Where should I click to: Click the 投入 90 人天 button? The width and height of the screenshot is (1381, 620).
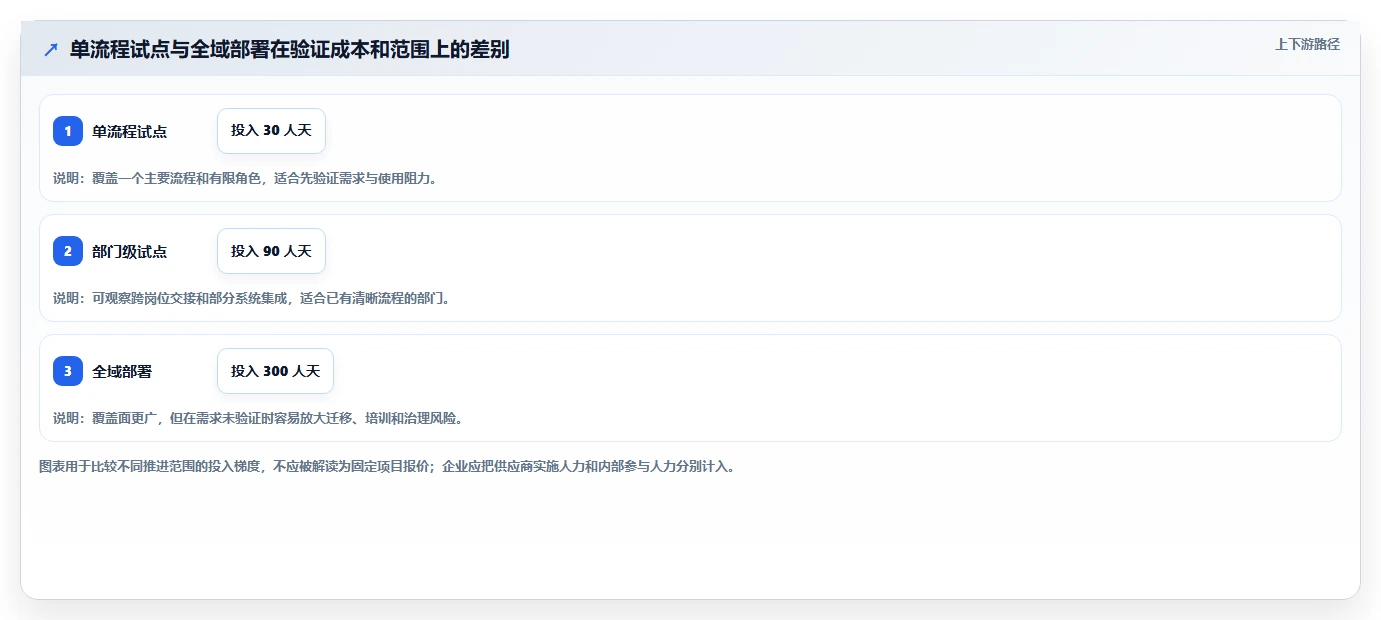pos(271,251)
